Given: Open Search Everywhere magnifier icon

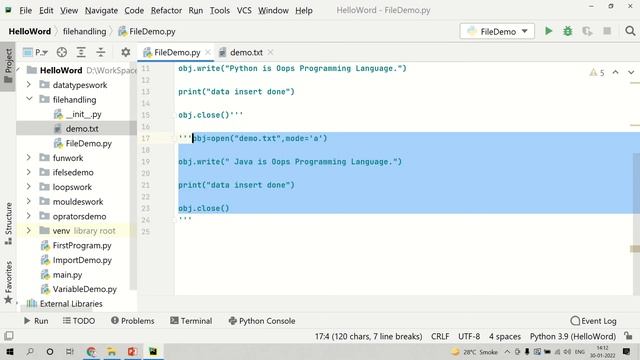Looking at the screenshot, I should point(630,31).
